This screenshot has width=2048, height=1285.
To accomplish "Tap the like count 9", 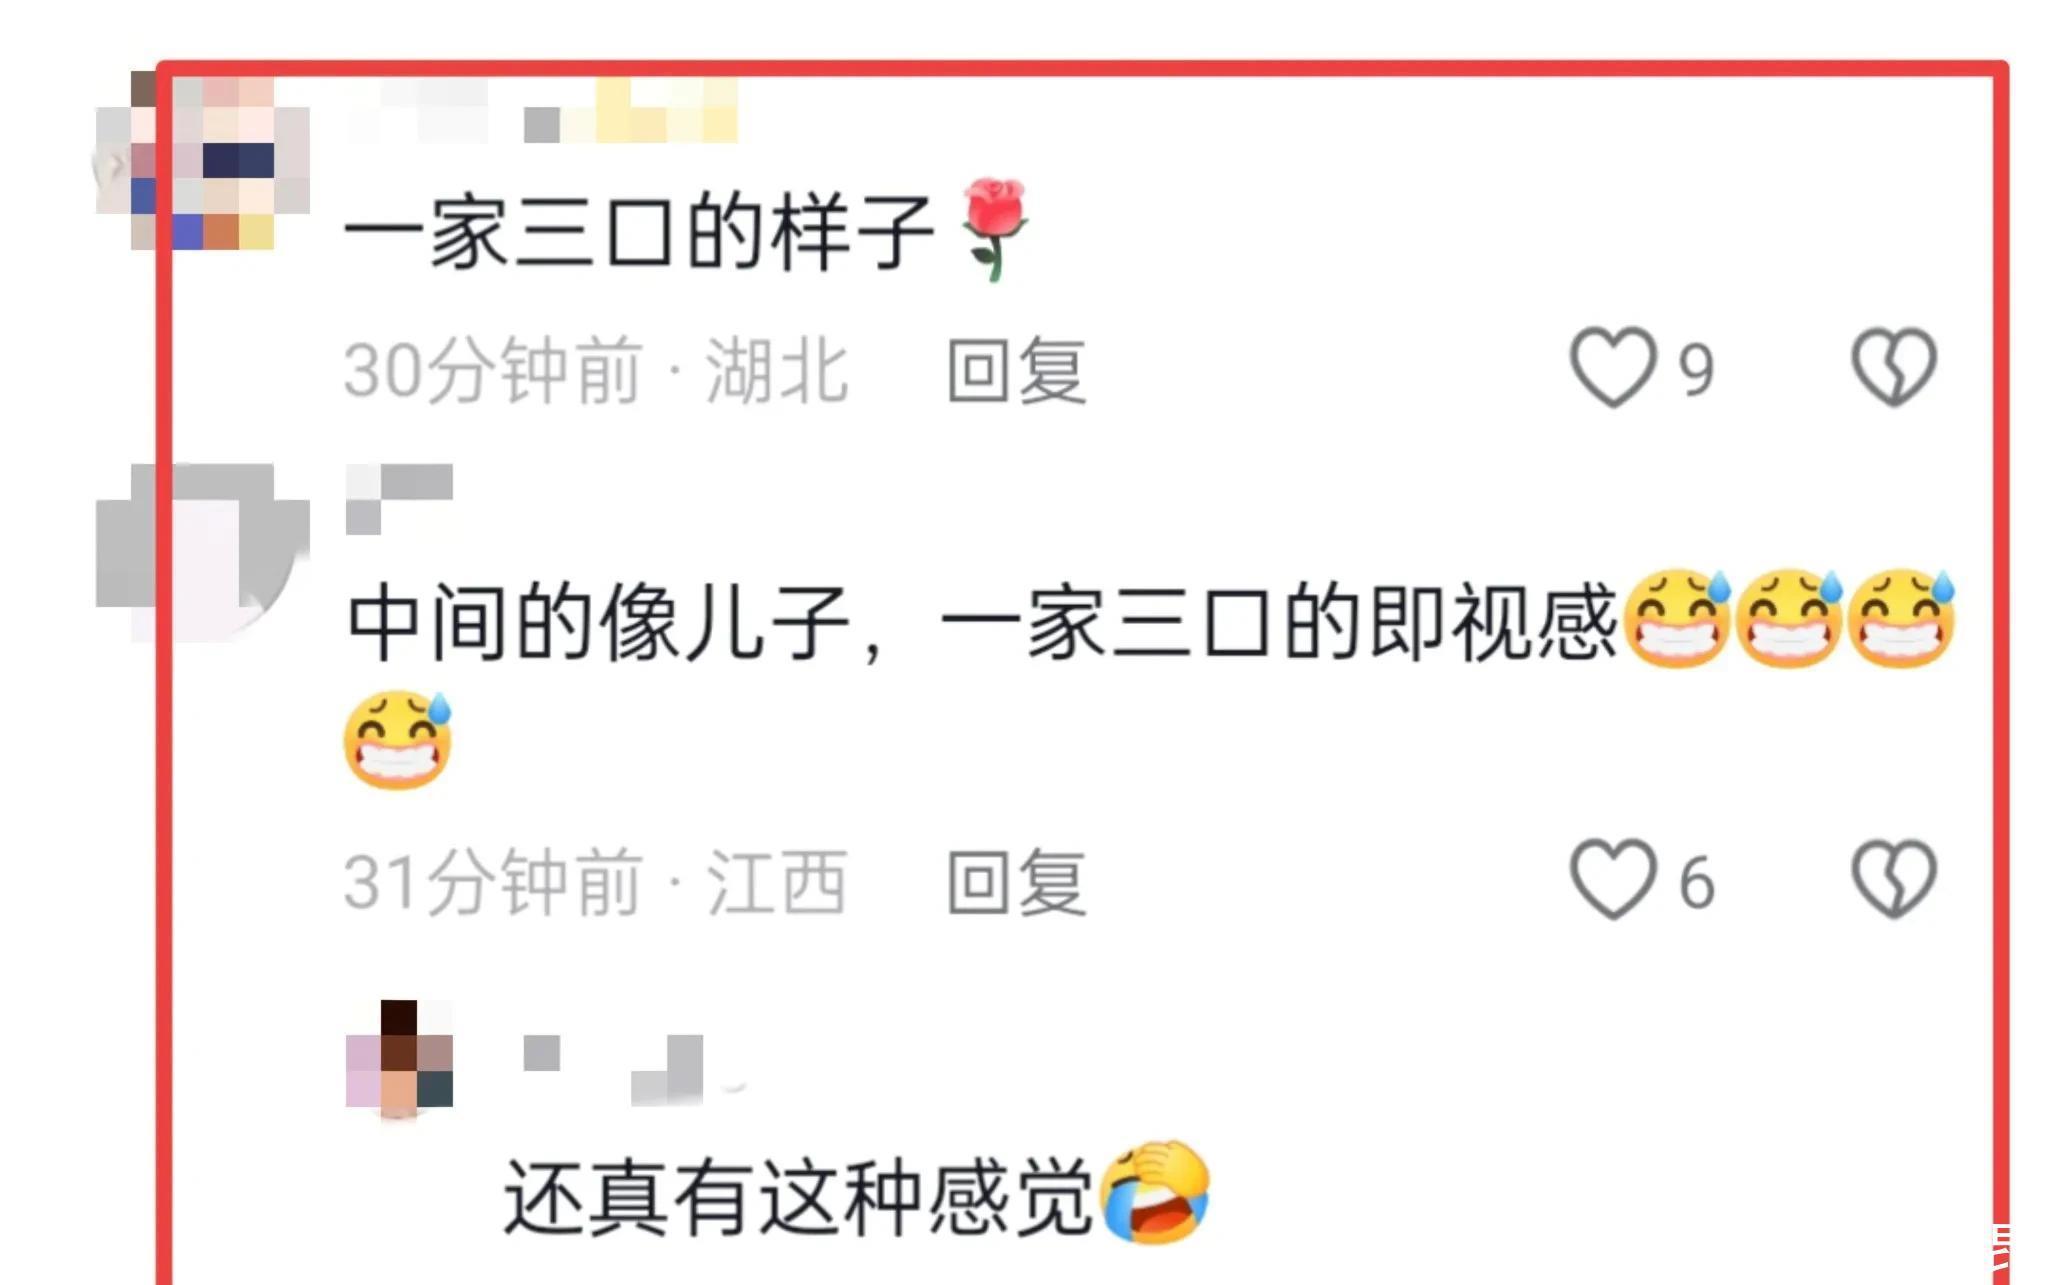I will [x=1695, y=370].
